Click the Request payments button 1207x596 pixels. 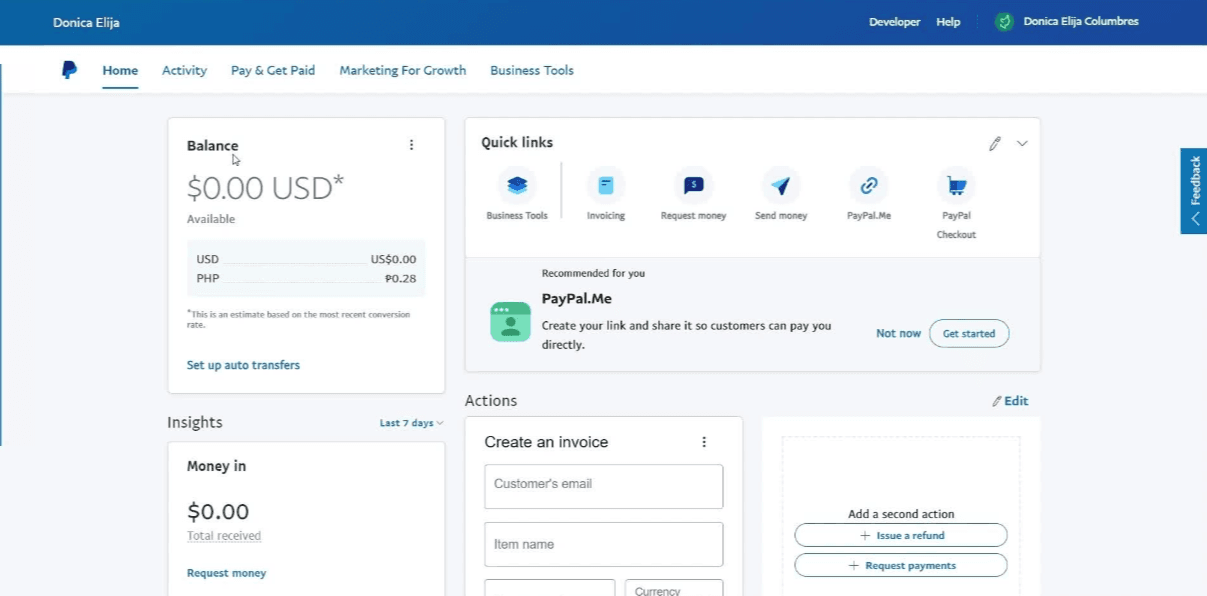(901, 565)
